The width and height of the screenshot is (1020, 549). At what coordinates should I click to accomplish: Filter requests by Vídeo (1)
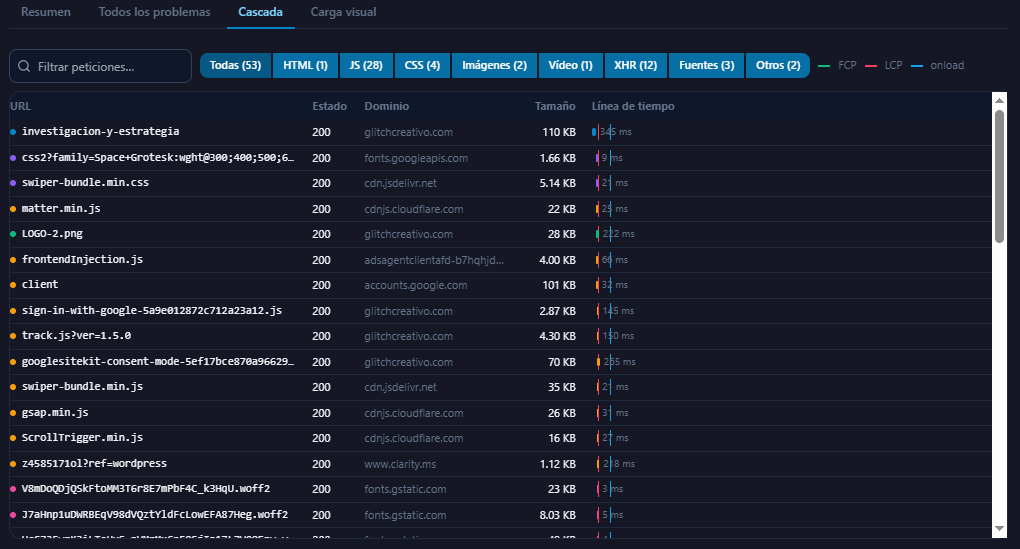[x=570, y=66]
